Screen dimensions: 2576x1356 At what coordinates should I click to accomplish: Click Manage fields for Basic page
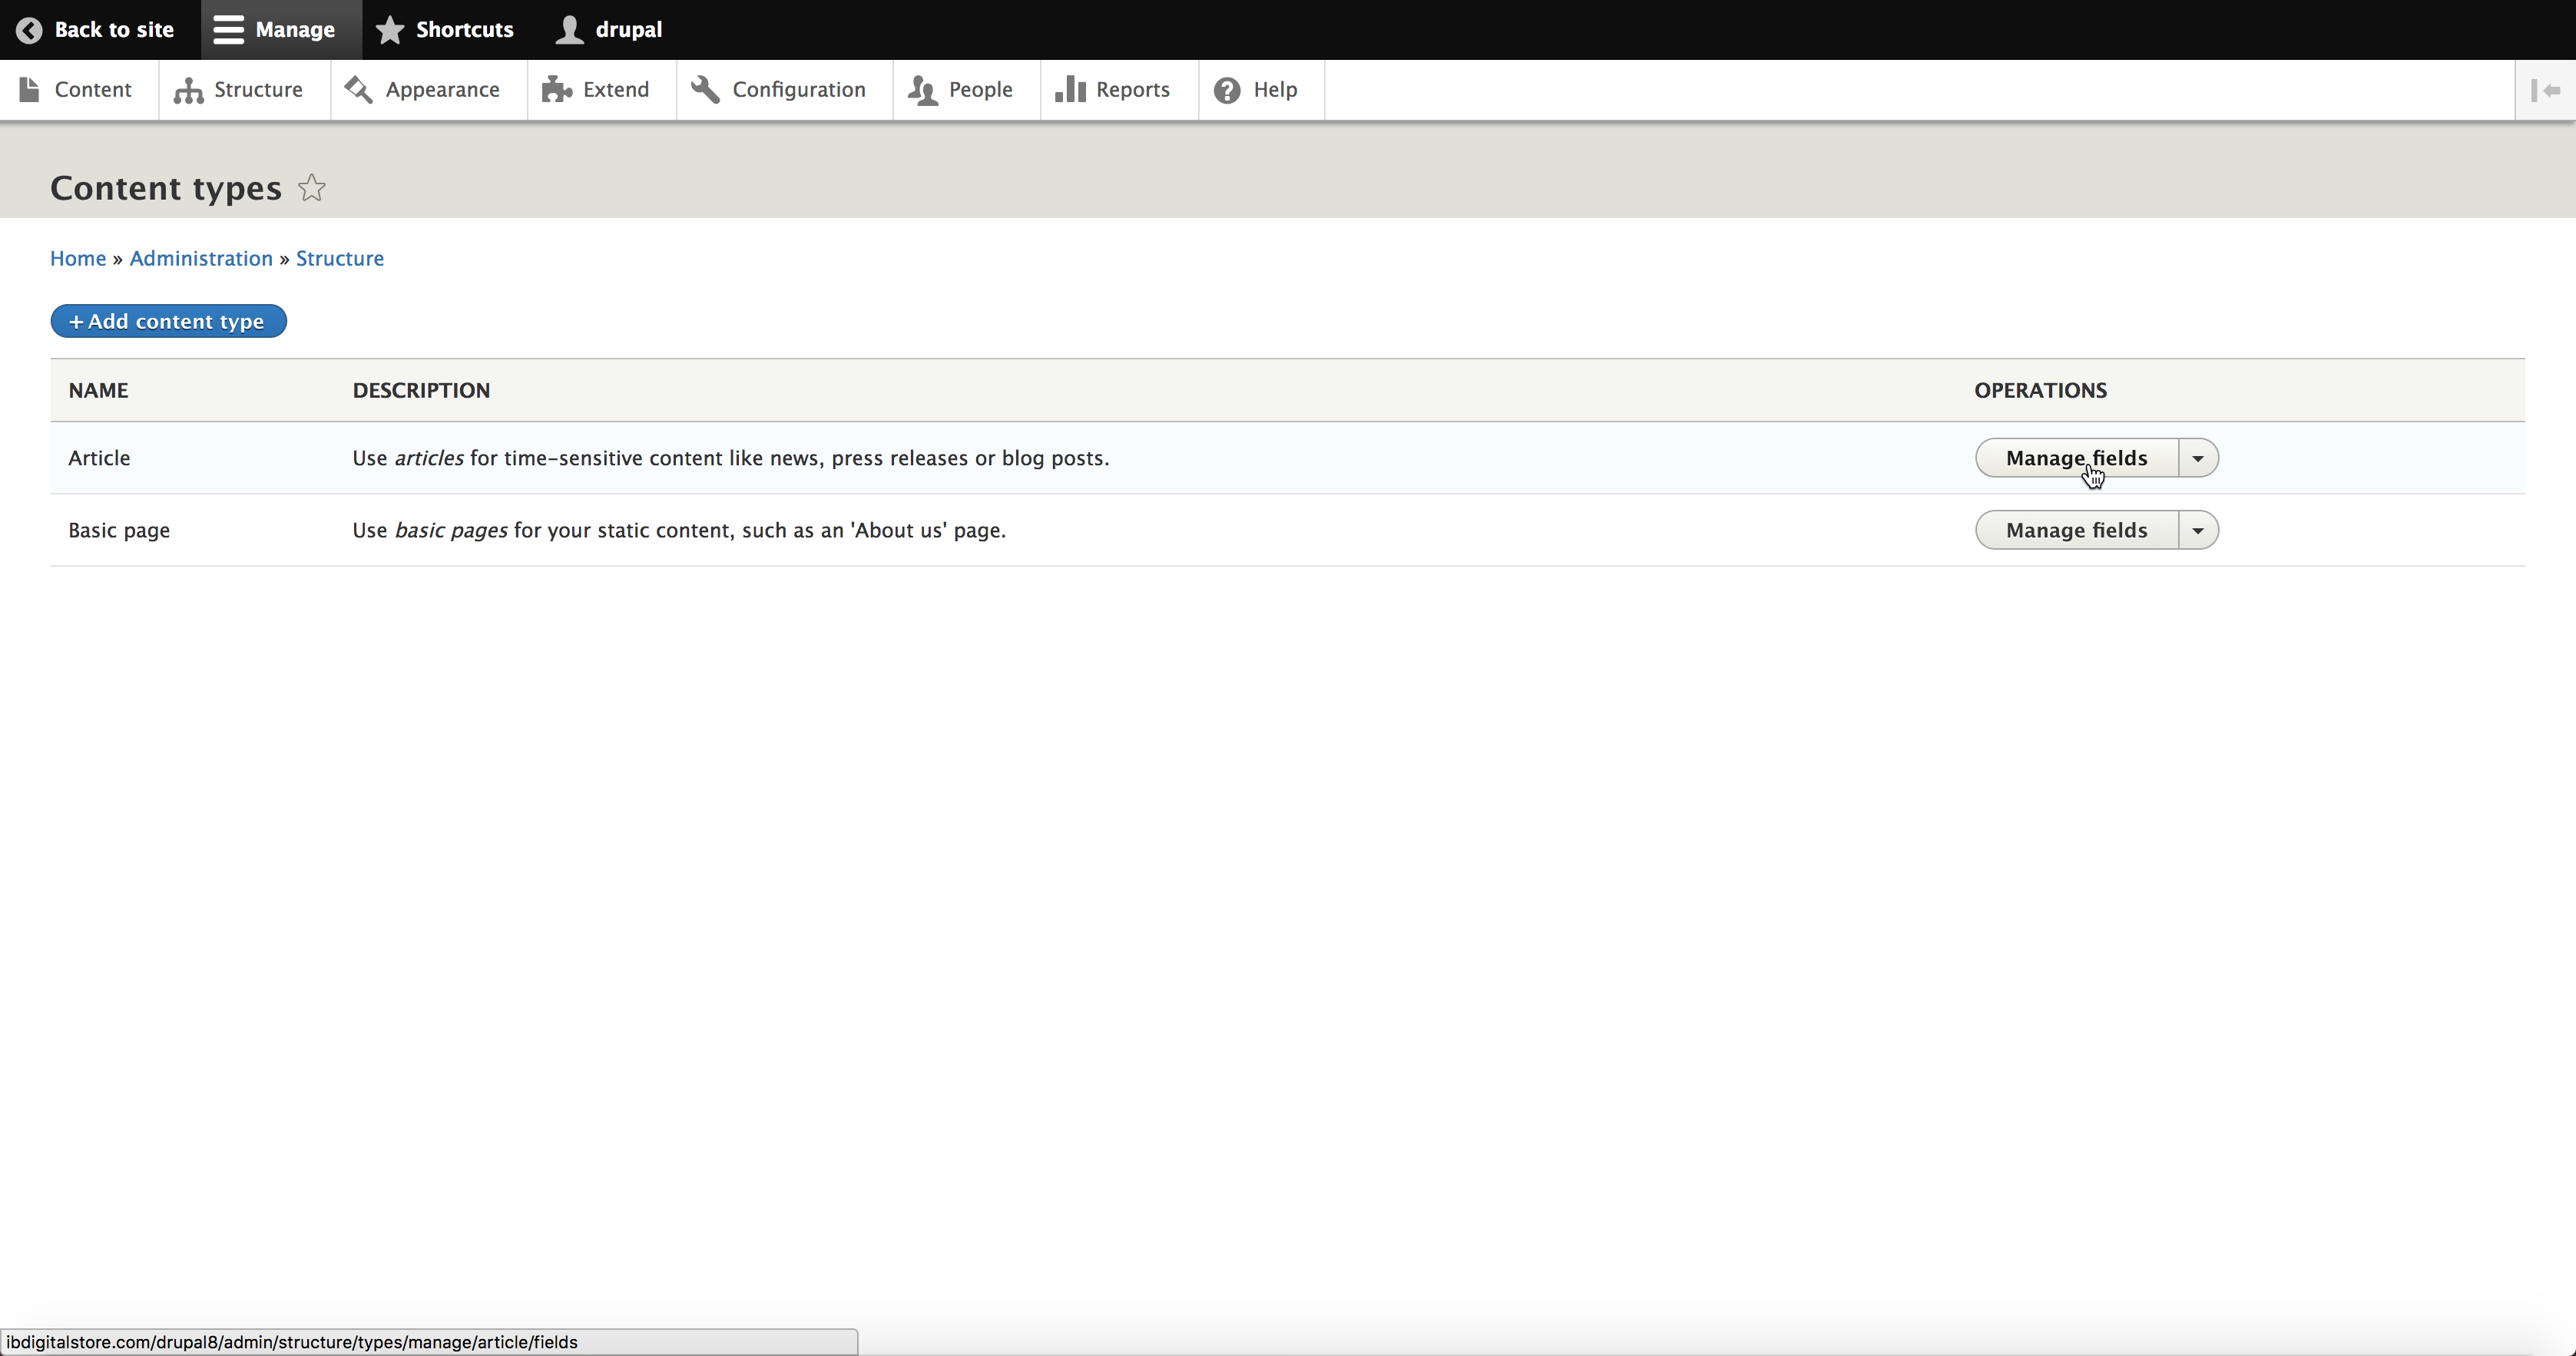click(x=2076, y=530)
